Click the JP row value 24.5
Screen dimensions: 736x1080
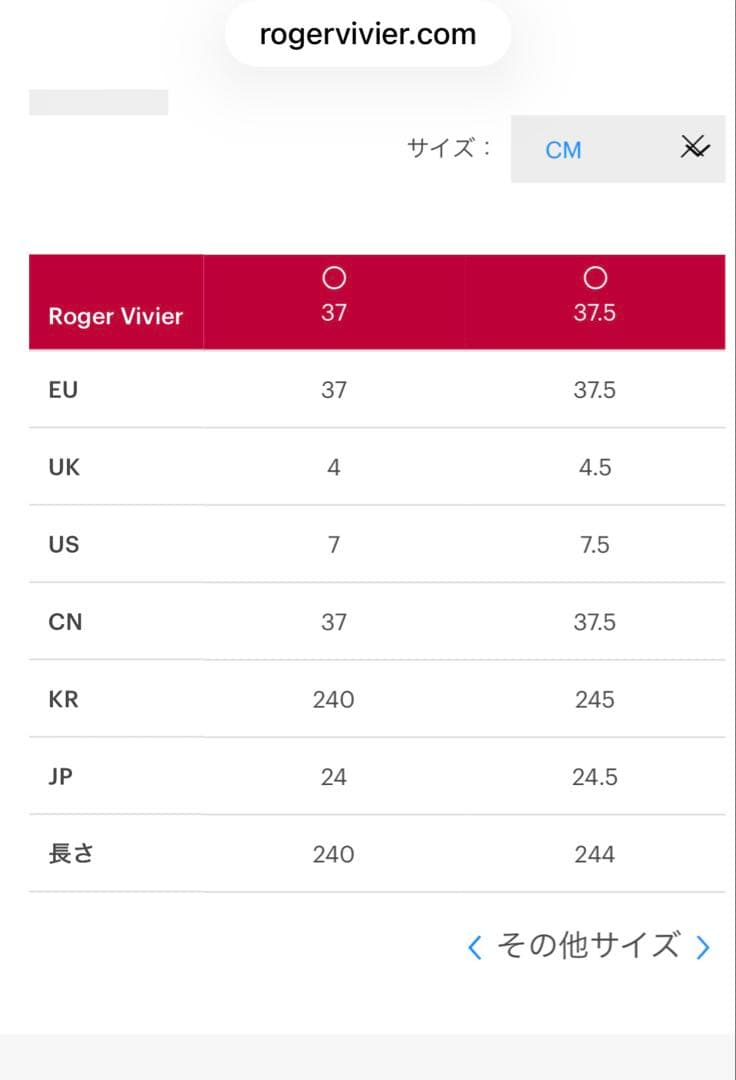(x=595, y=777)
